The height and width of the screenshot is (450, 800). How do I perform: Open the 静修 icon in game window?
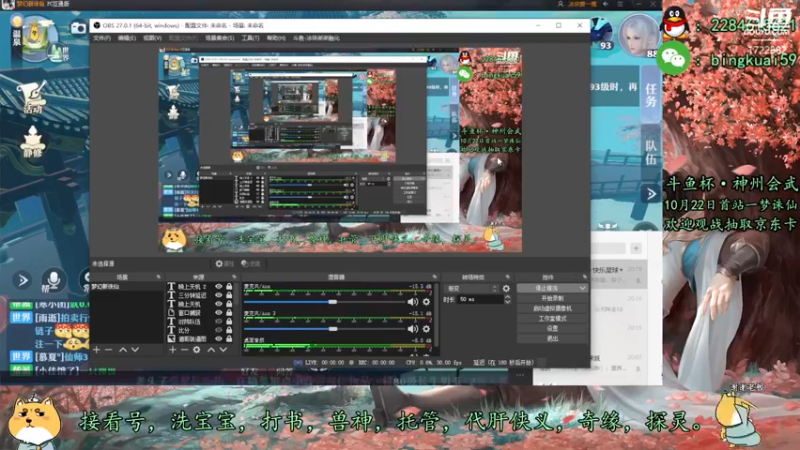coord(33,142)
